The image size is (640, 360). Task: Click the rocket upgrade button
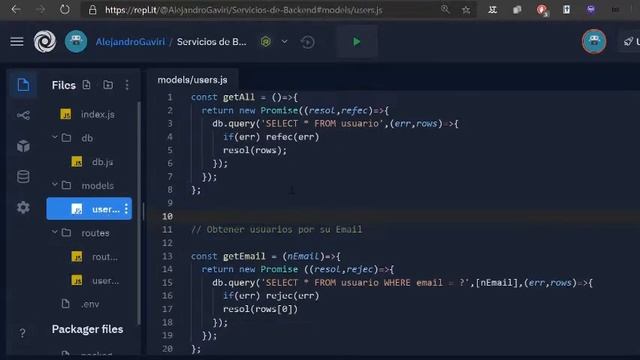(x=630, y=41)
